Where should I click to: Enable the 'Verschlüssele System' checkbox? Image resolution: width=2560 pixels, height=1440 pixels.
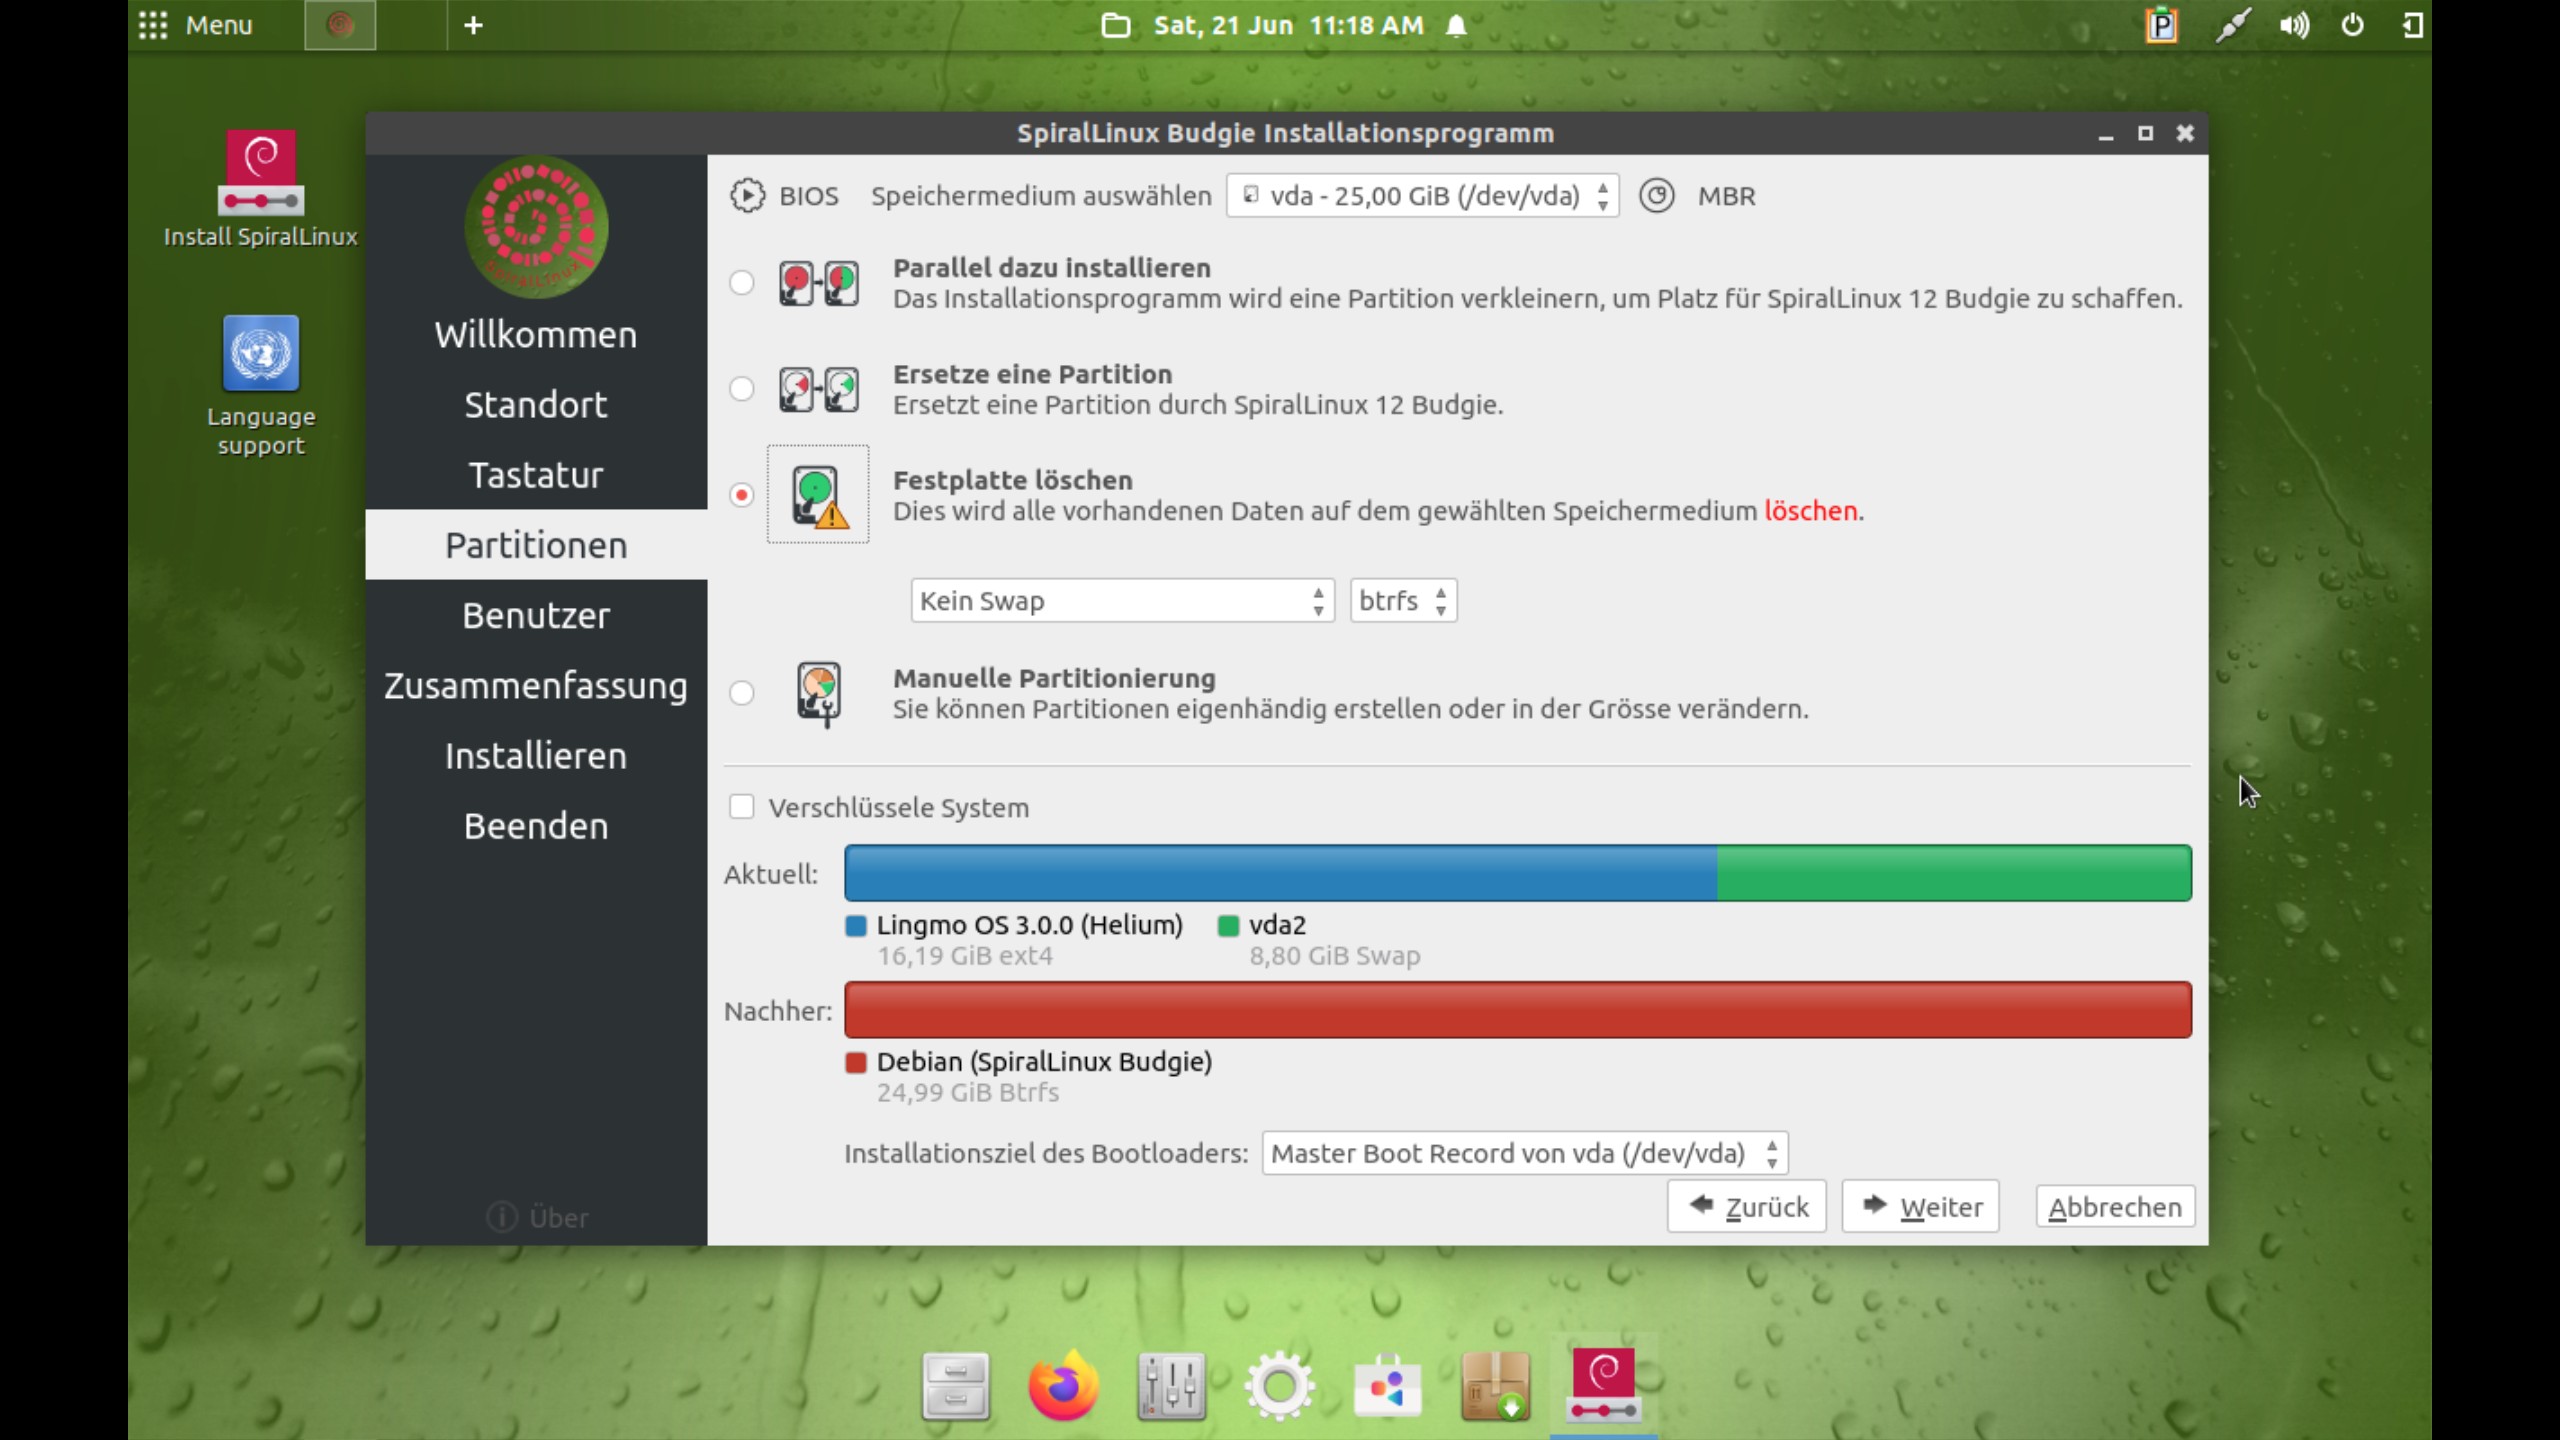[741, 807]
